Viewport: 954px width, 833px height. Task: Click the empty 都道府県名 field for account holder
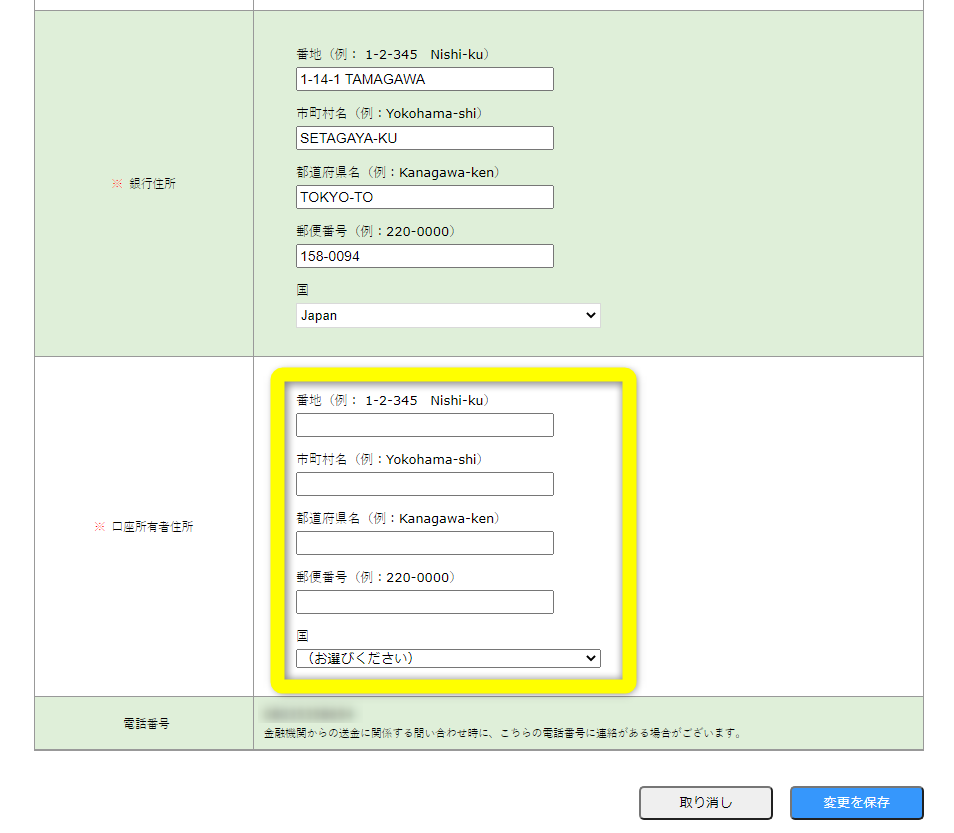424,543
